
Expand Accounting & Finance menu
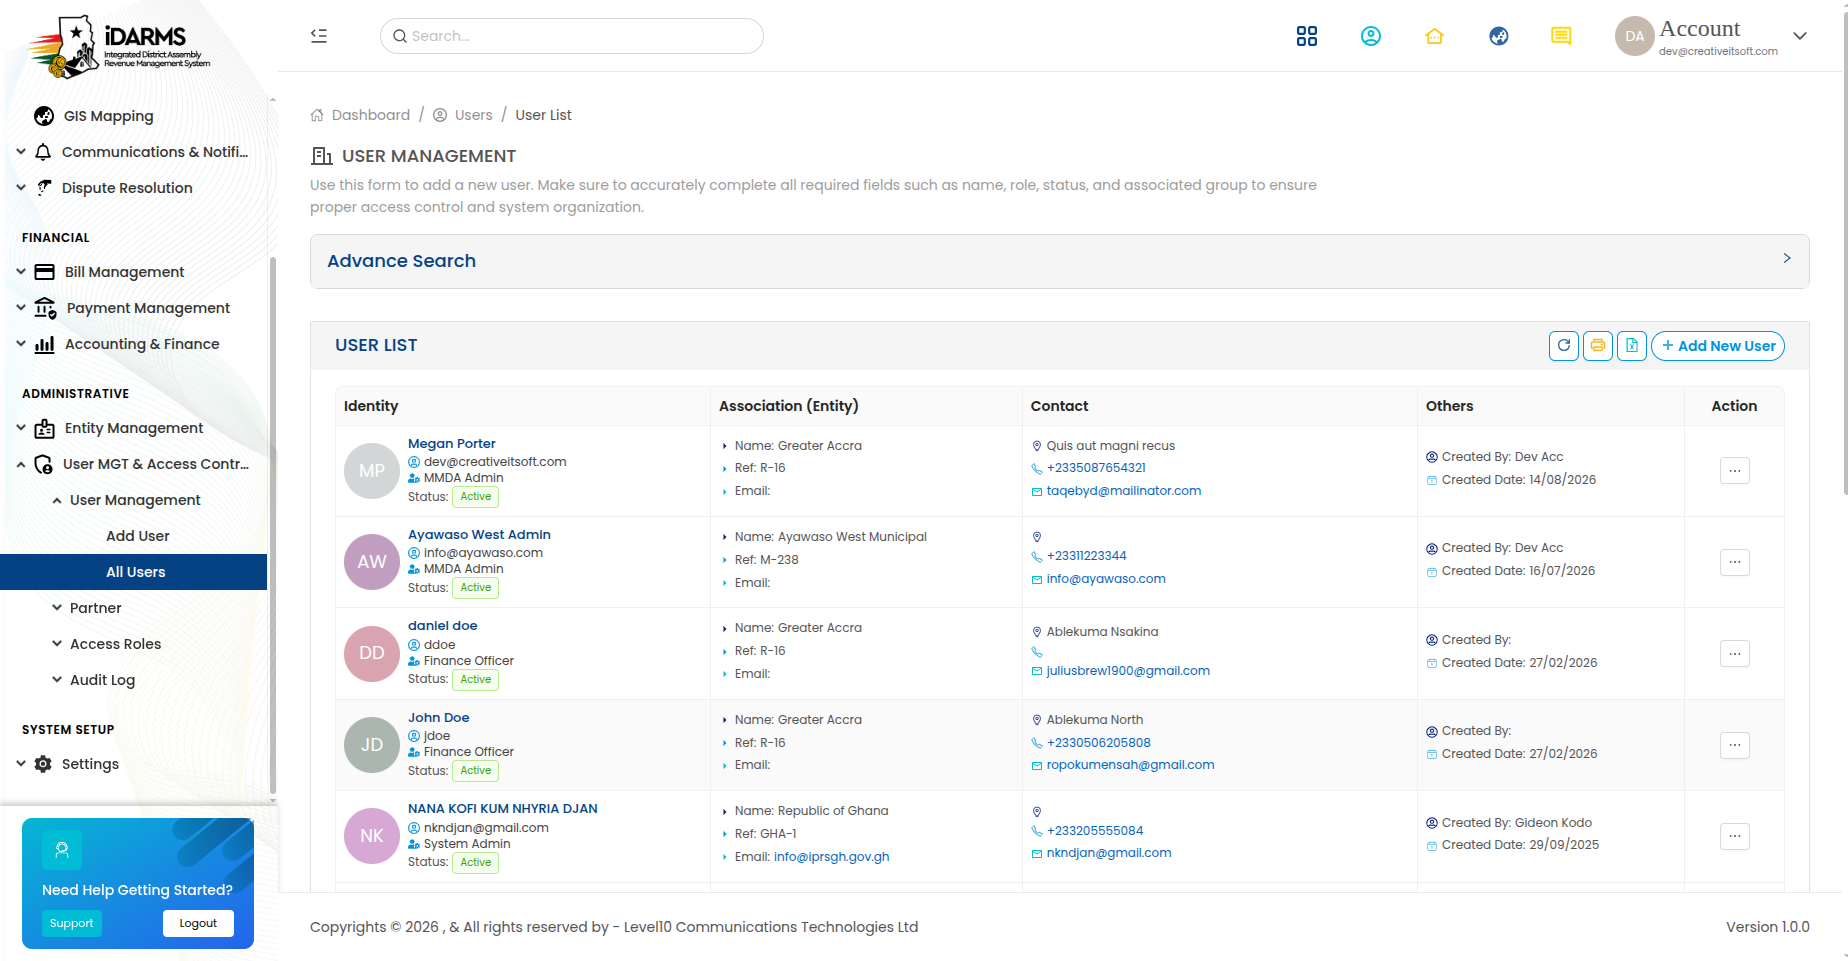coord(134,344)
